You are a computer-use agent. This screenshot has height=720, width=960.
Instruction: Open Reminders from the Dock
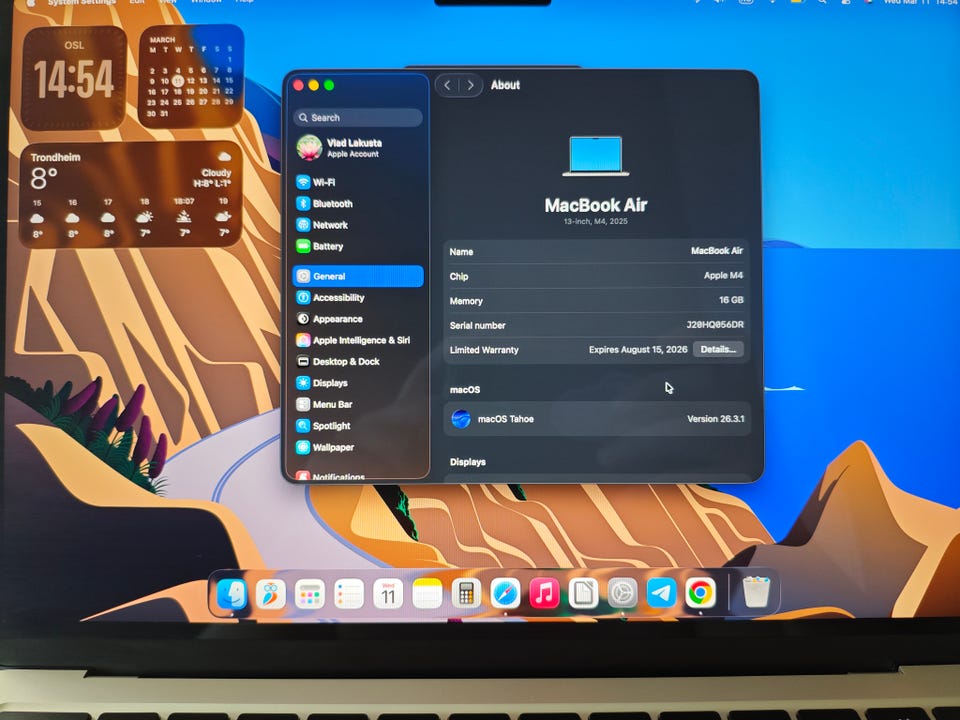point(349,593)
